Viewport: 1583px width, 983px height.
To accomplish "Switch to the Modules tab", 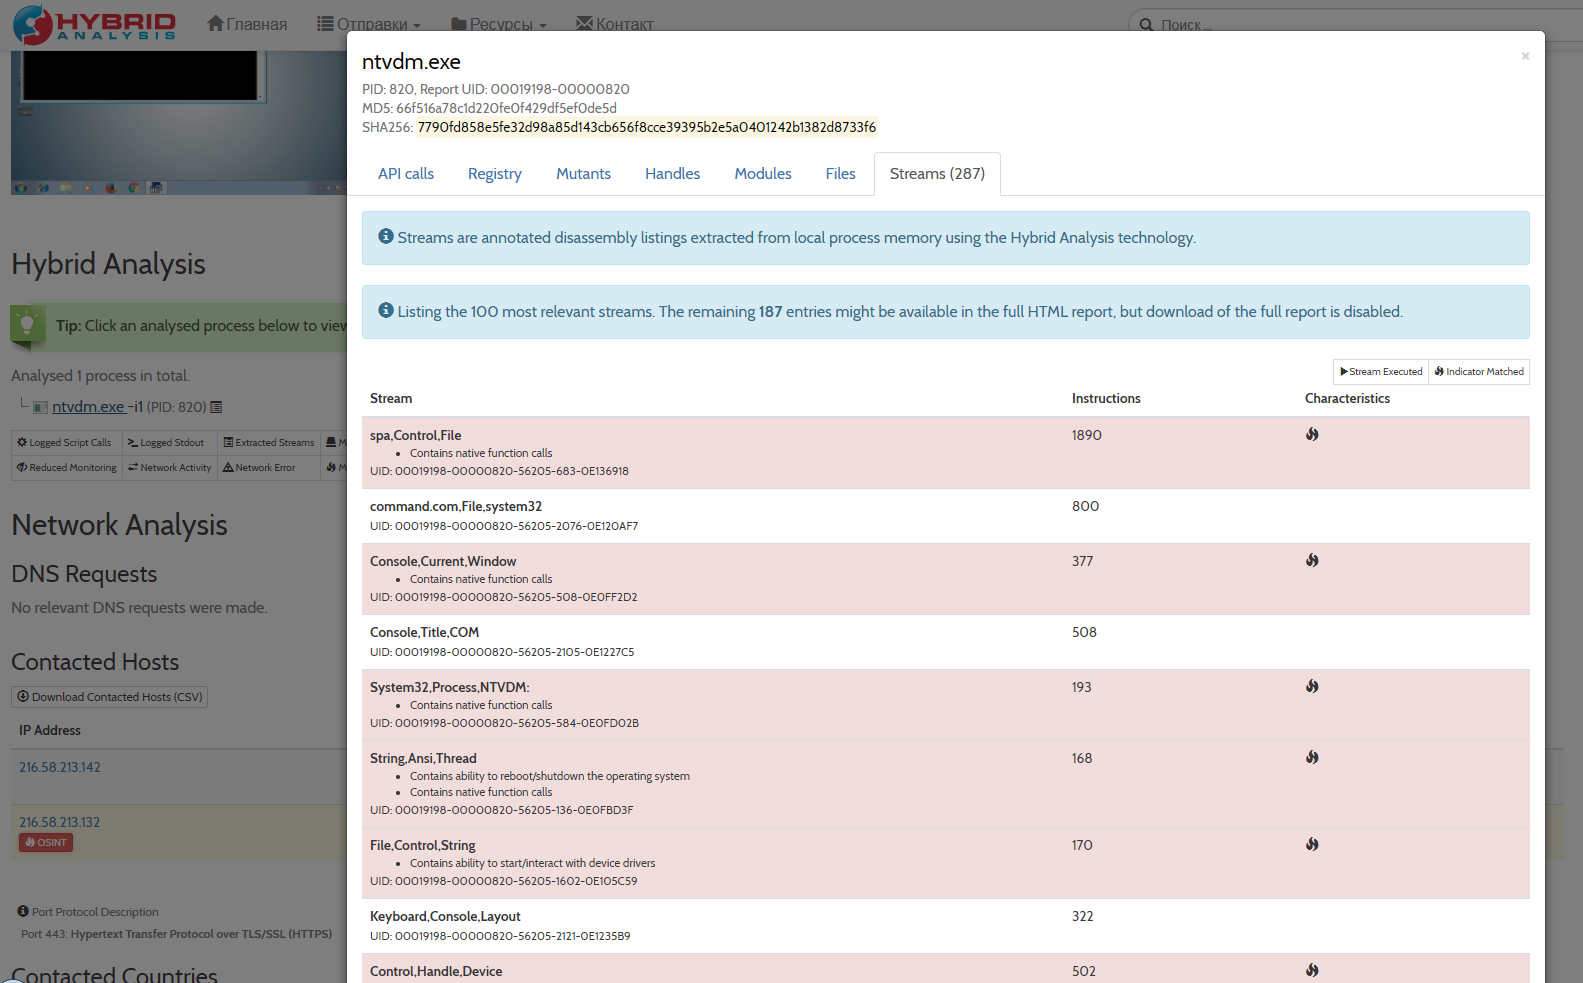I will pyautogui.click(x=763, y=174).
